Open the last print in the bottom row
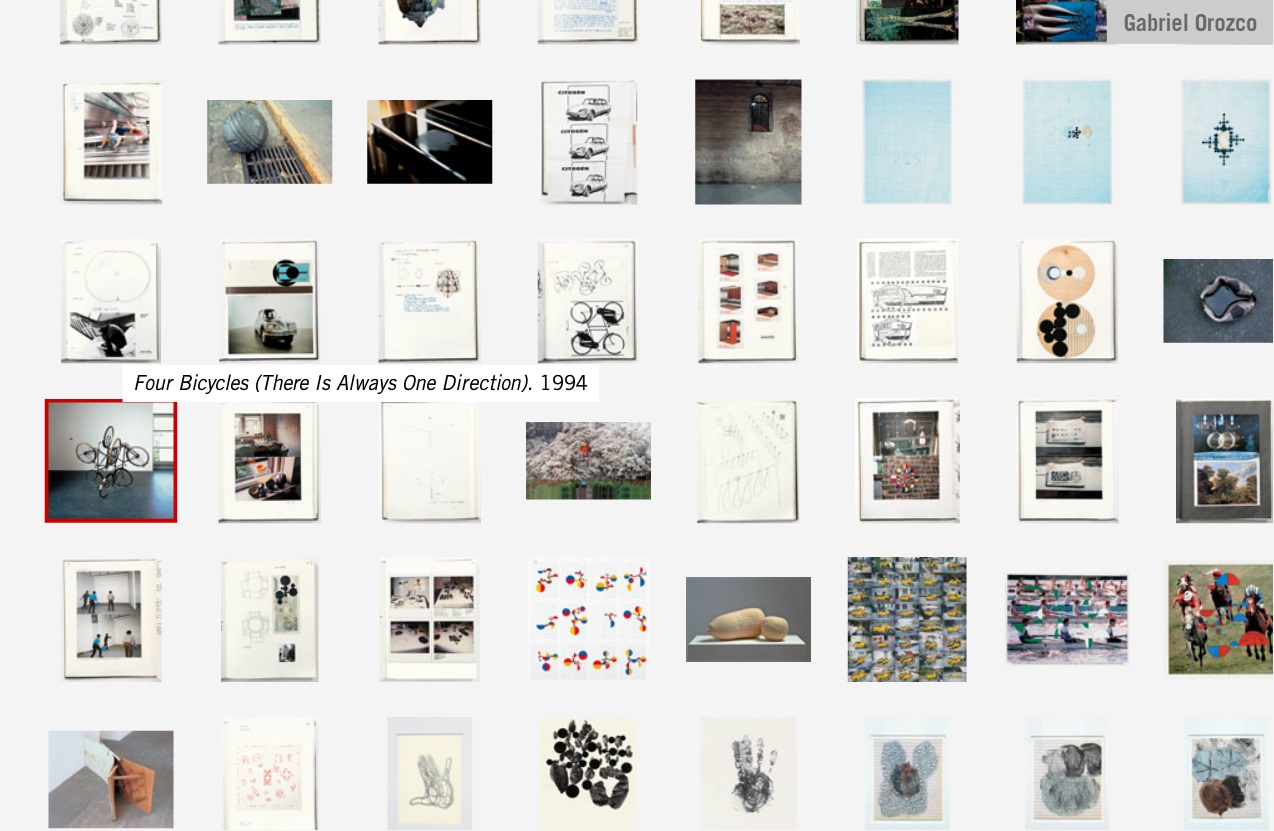Image resolution: width=1274 pixels, height=831 pixels. [1226, 774]
